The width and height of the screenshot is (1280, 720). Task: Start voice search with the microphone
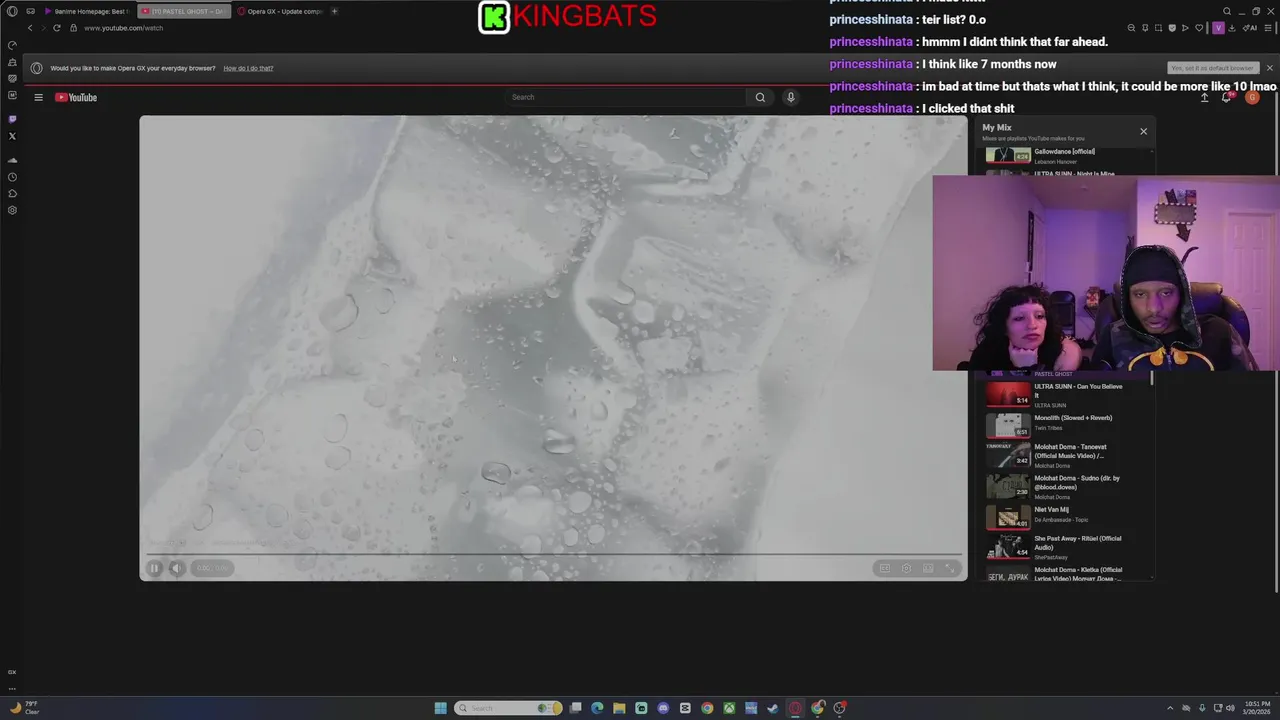pyautogui.click(x=790, y=97)
